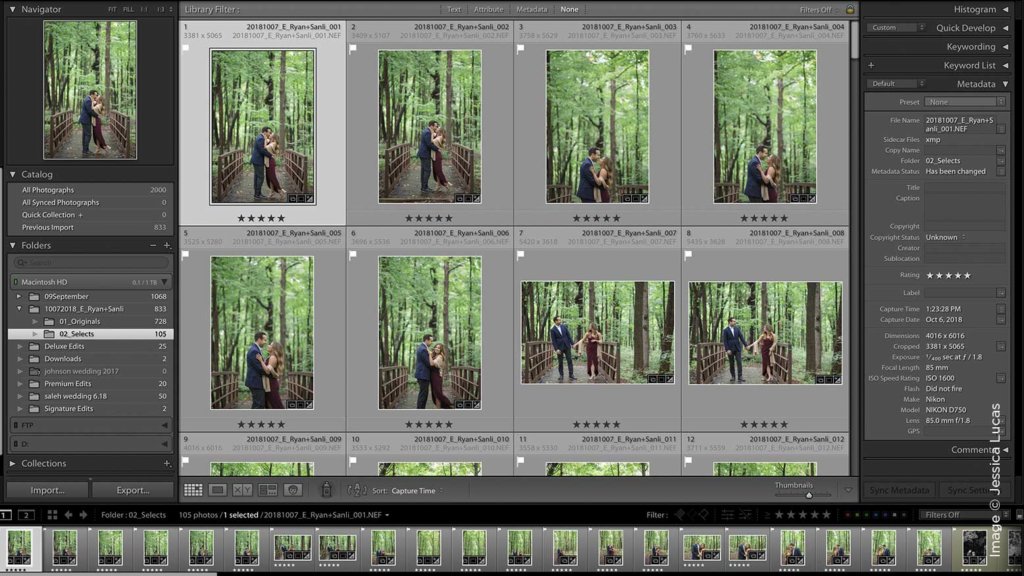Screen dimensions: 1024x576
Task: Expand the Quick Develop panel
Action: [x=1006, y=28]
